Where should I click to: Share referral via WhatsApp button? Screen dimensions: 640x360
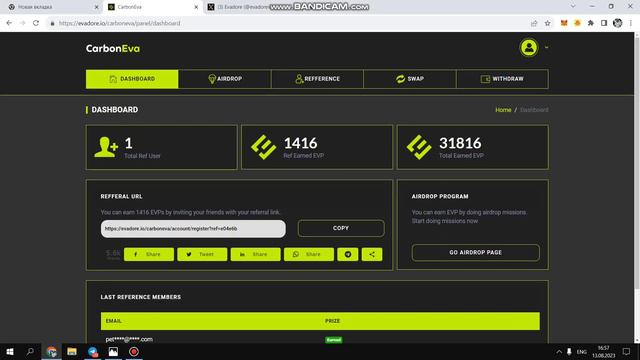pyautogui.click(x=309, y=254)
